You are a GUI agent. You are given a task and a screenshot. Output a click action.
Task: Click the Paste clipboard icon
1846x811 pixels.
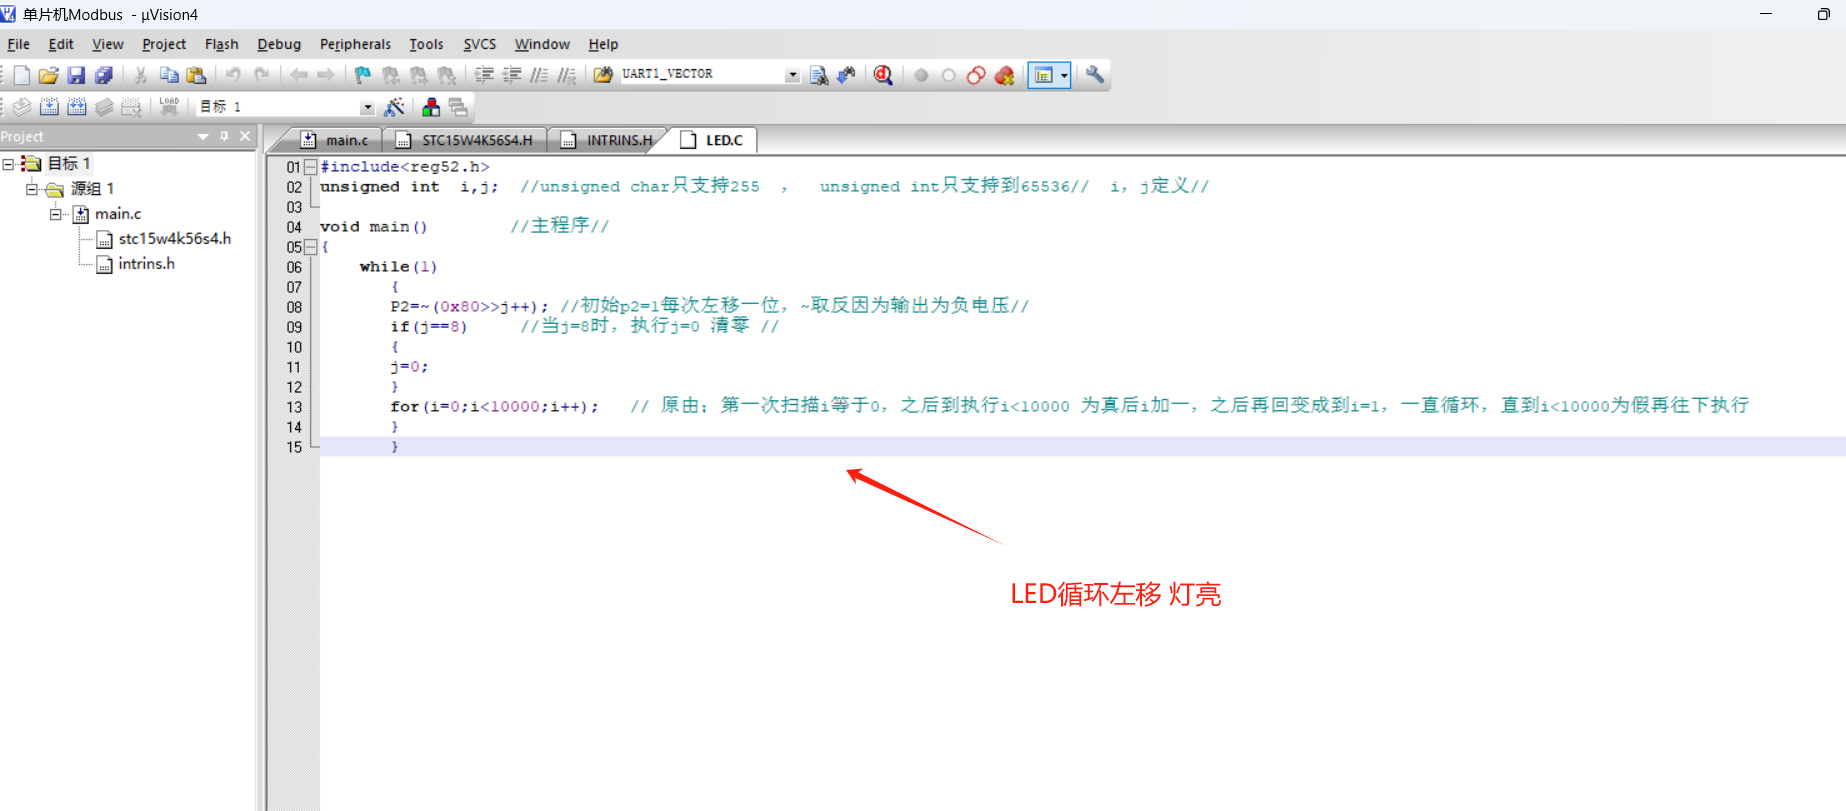coord(196,75)
